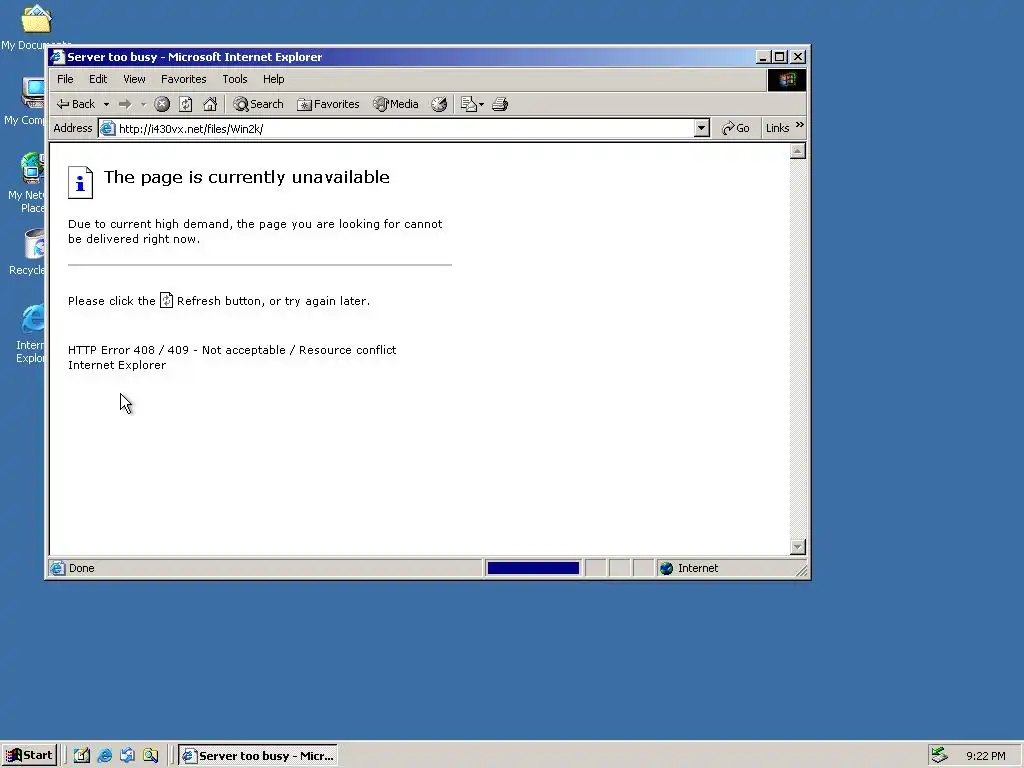Click the blue progress bar in status bar
1024x768 pixels.
click(533, 568)
